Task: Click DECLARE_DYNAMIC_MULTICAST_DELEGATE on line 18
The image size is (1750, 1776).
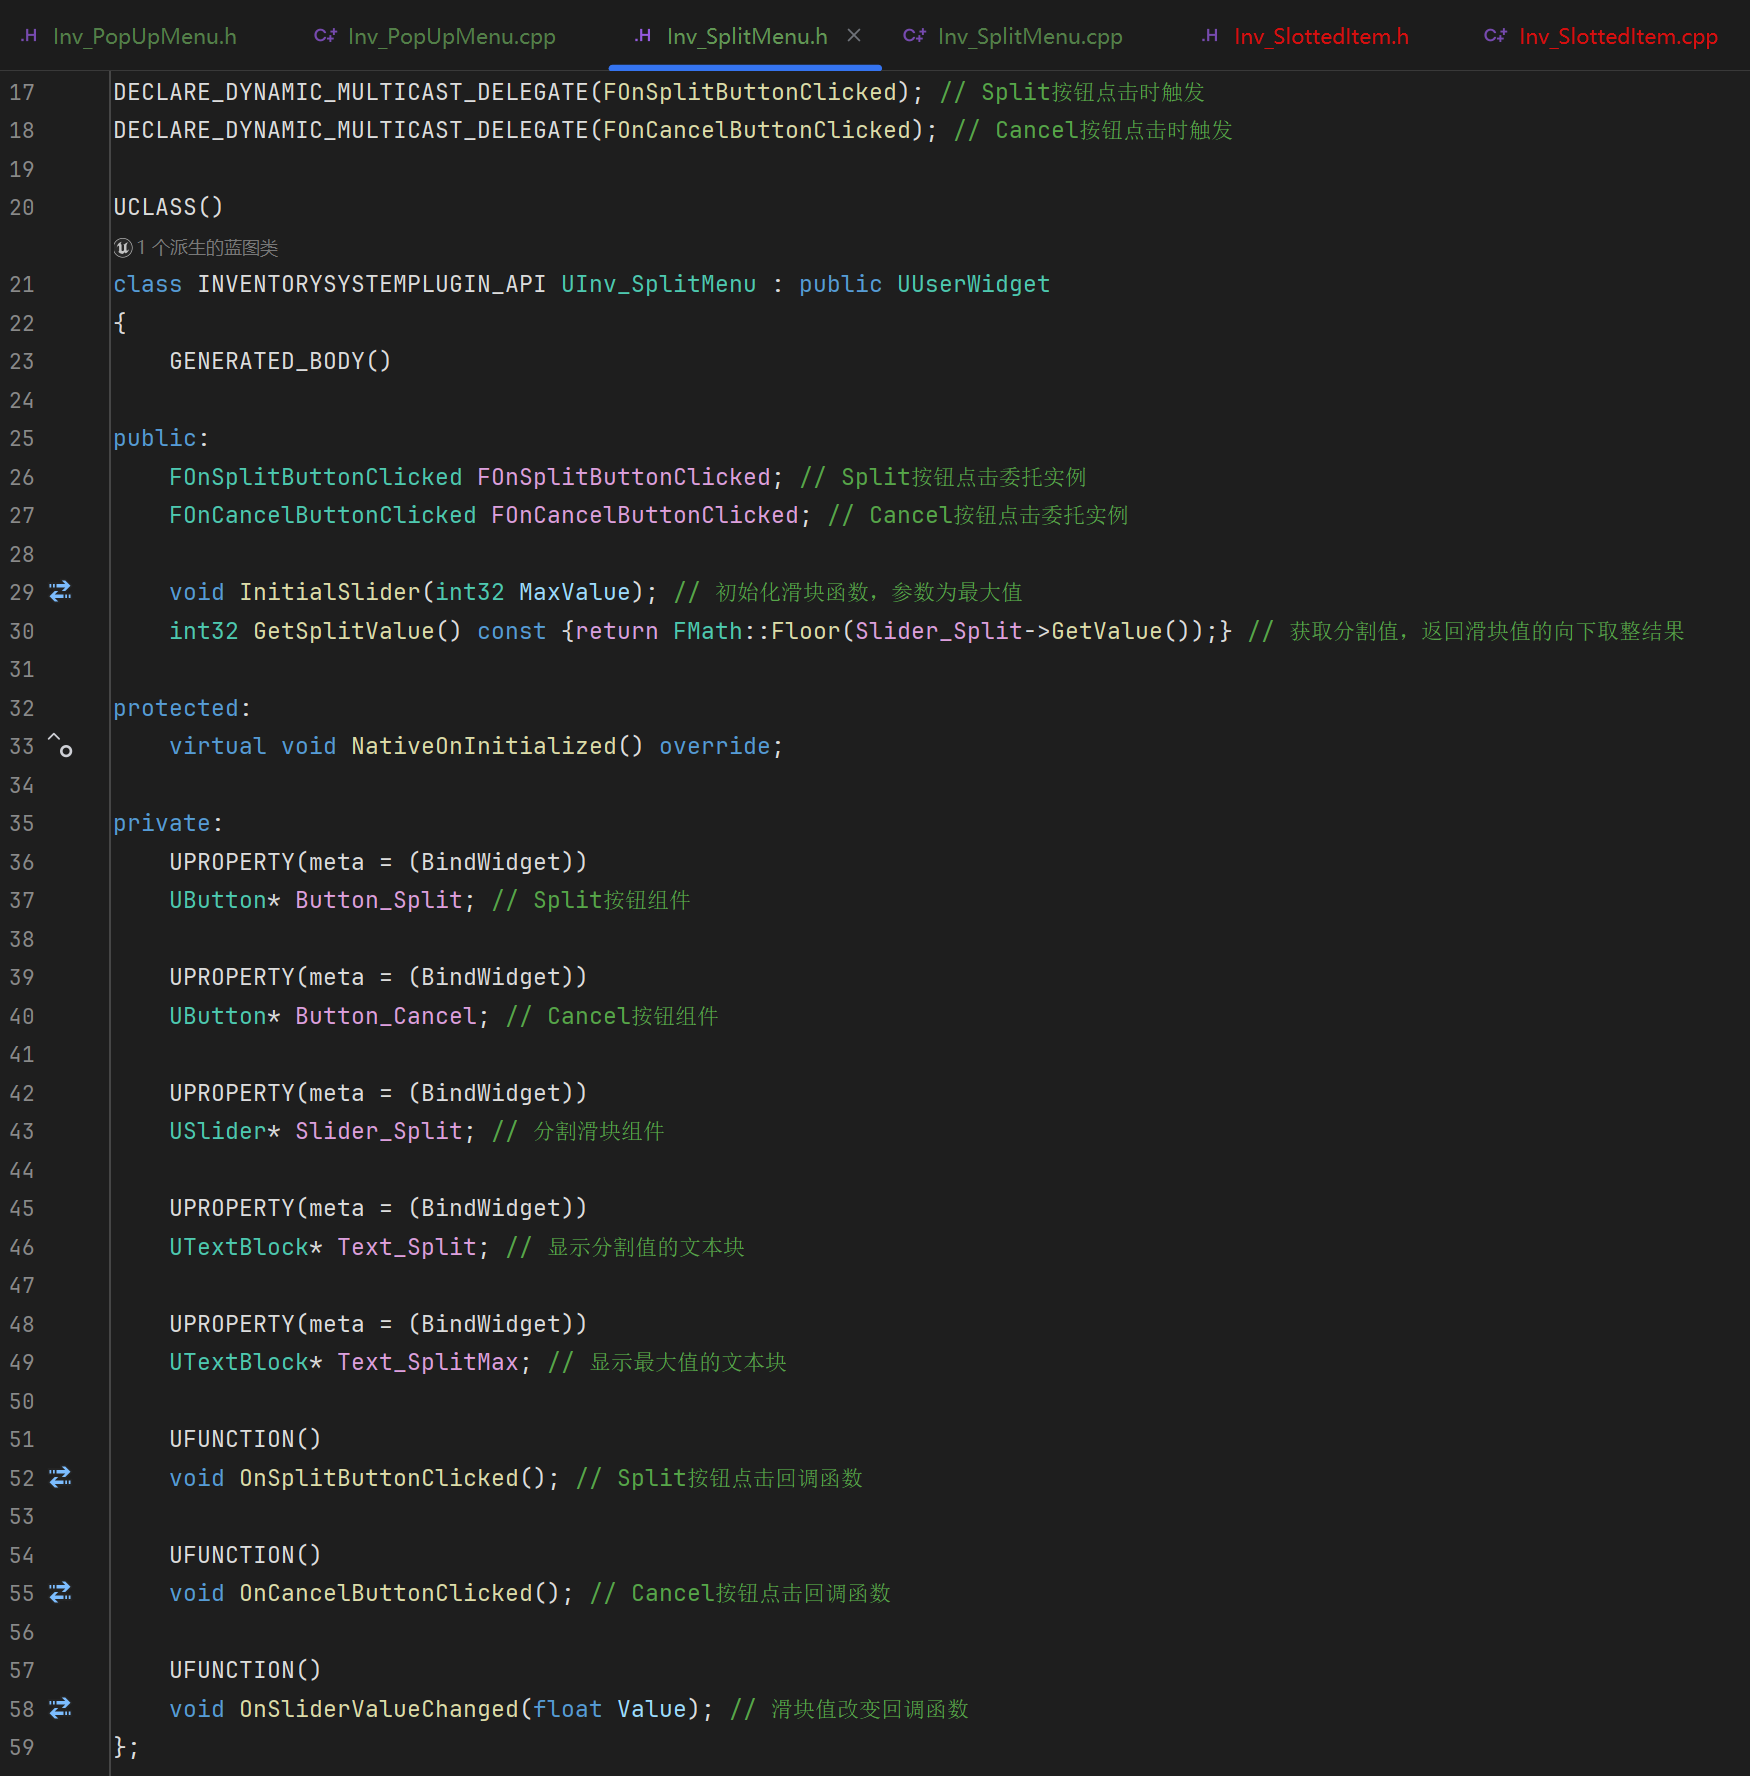Action: coord(351,130)
